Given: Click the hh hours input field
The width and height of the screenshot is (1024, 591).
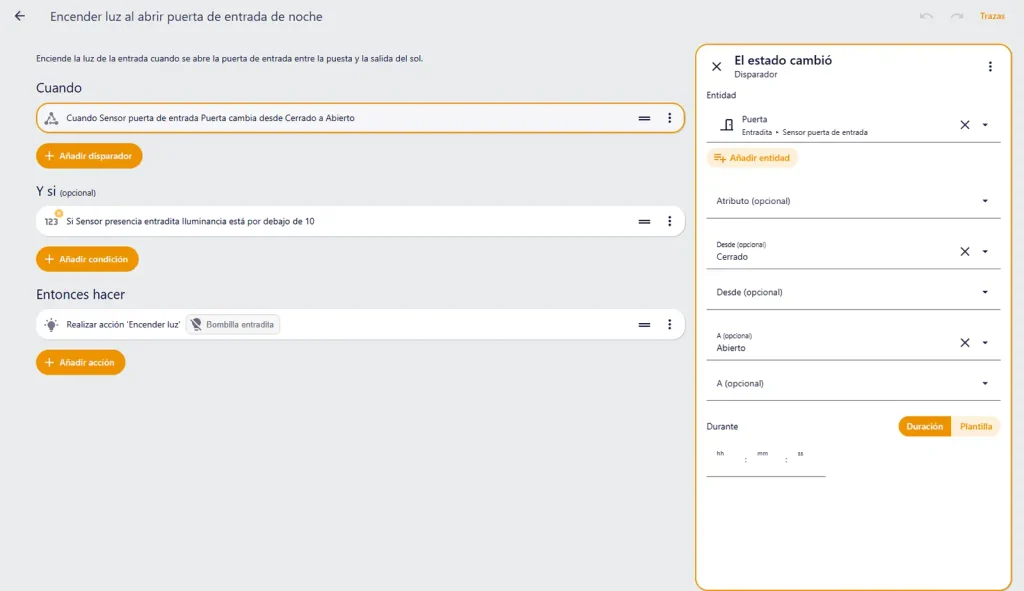Looking at the screenshot, I should pos(724,460).
